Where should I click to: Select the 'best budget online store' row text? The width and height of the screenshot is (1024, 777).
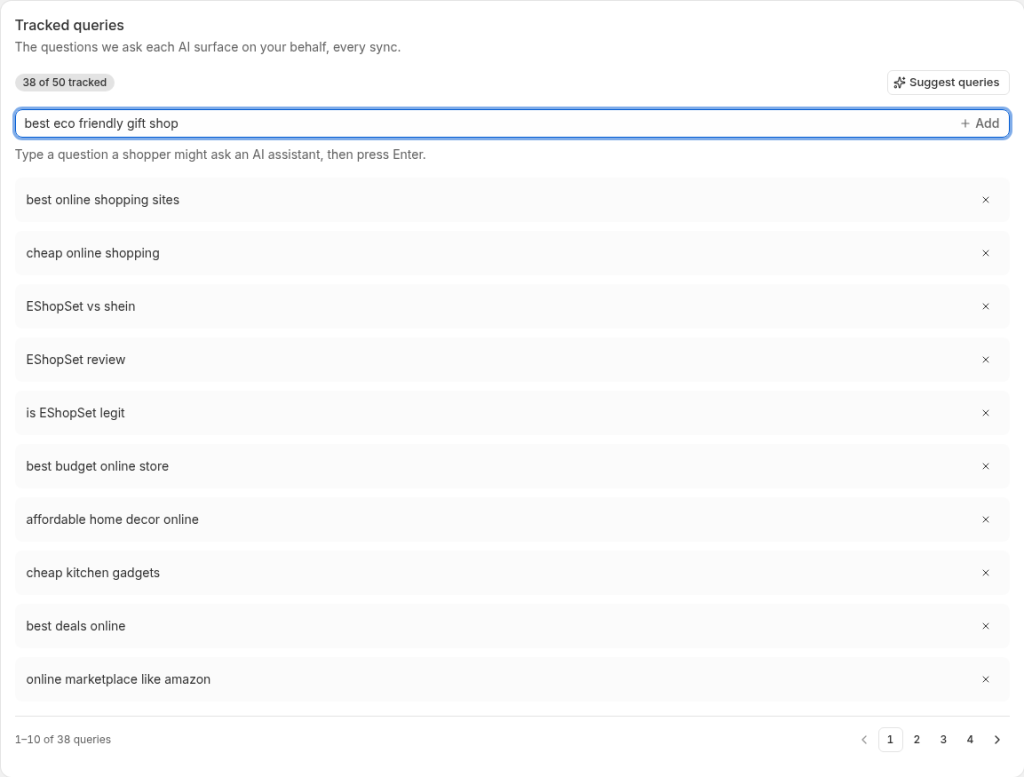pyautogui.click(x=97, y=466)
